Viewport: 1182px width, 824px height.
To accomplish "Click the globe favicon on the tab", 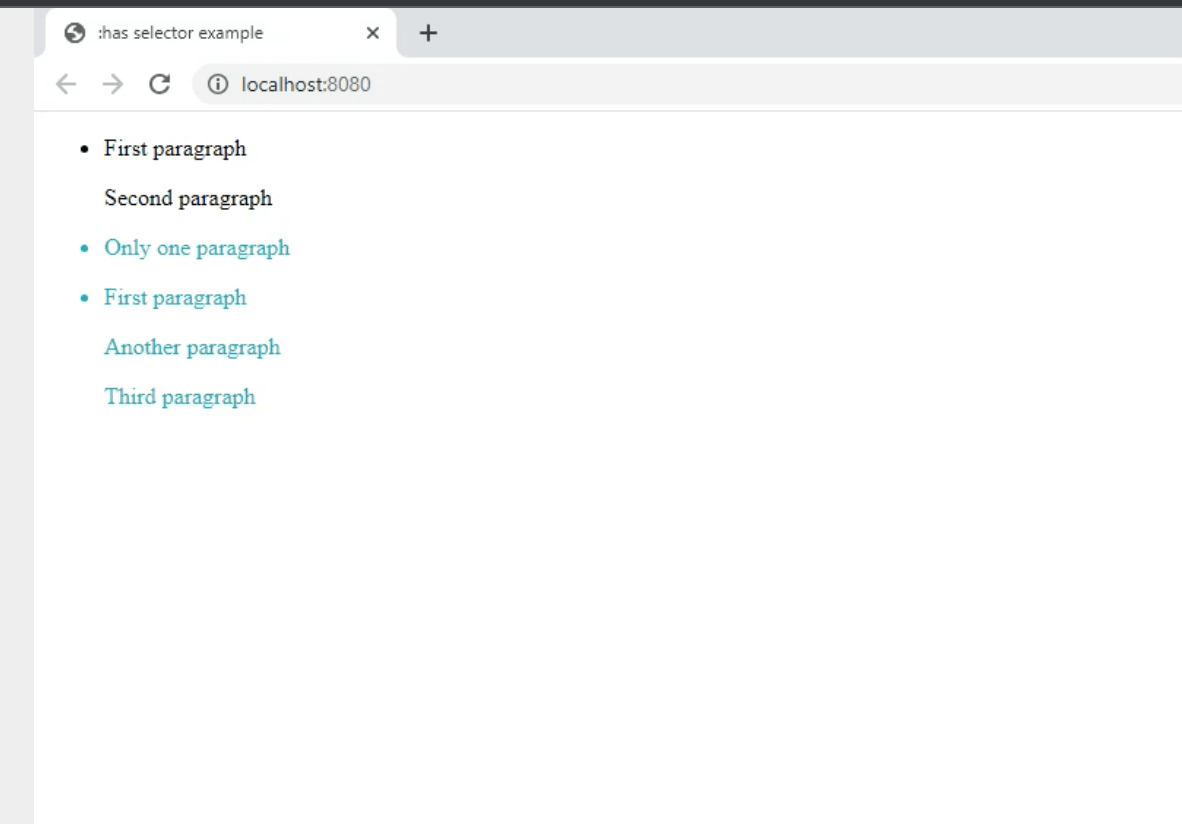I will [74, 33].
